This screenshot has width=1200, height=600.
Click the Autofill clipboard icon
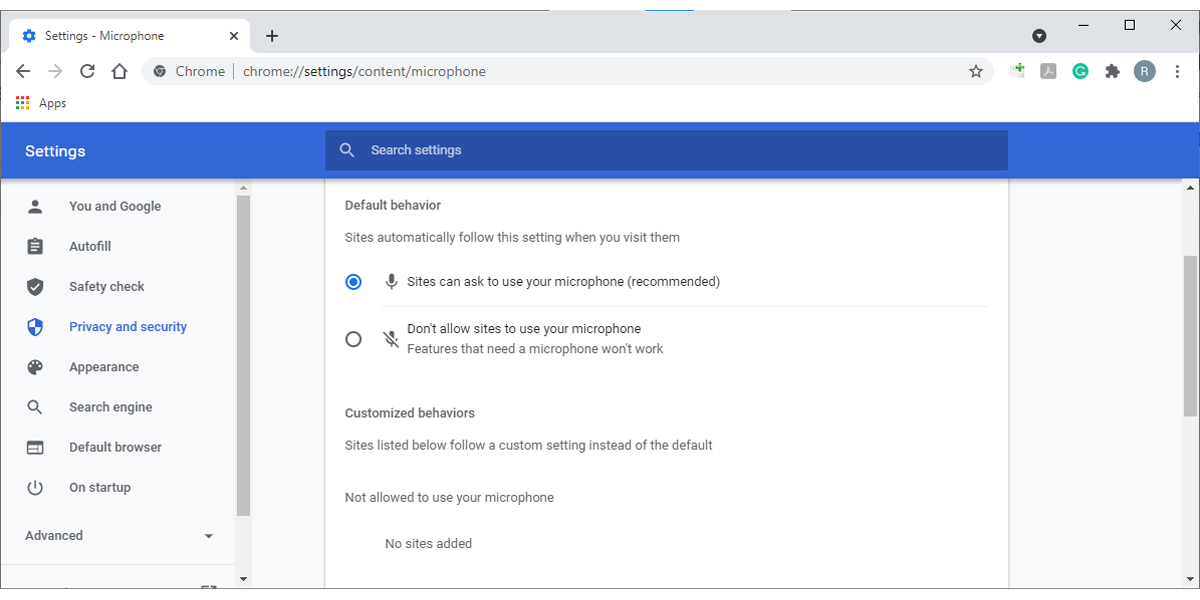pyautogui.click(x=35, y=246)
